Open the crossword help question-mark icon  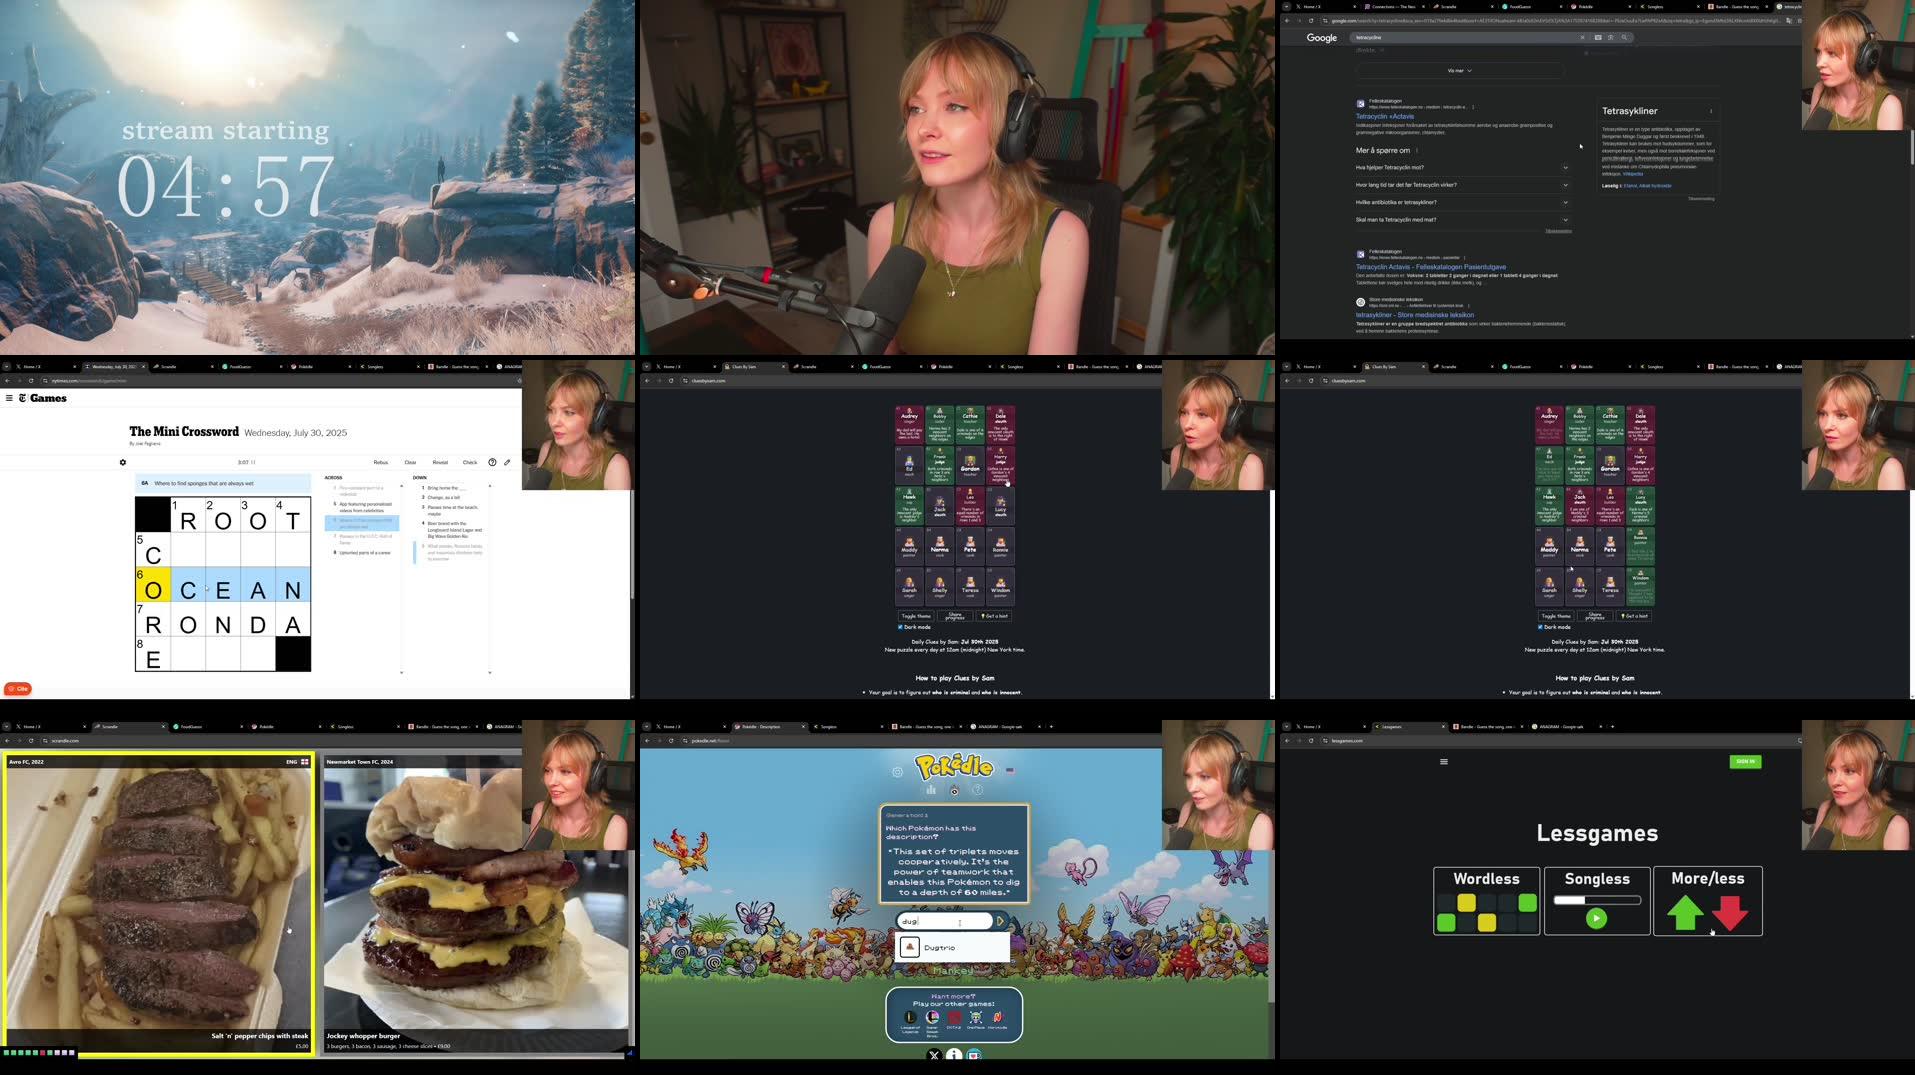click(492, 462)
